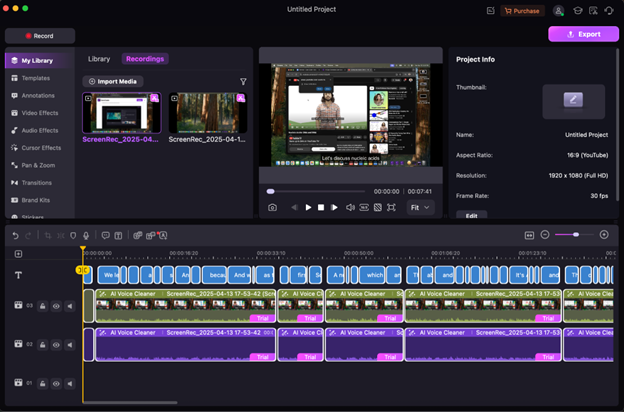Open the Pan & Zoom panel
Viewport: 624px width, 412px height.
click(x=38, y=165)
